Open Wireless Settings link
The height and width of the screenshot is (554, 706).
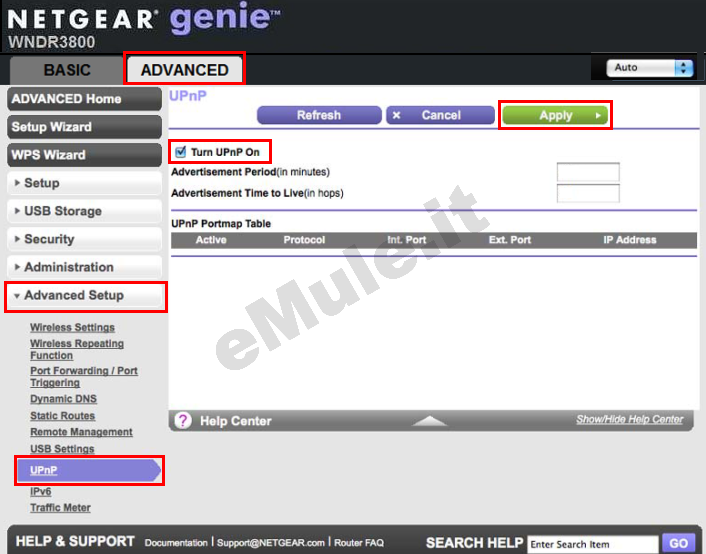pyautogui.click(x=72, y=327)
